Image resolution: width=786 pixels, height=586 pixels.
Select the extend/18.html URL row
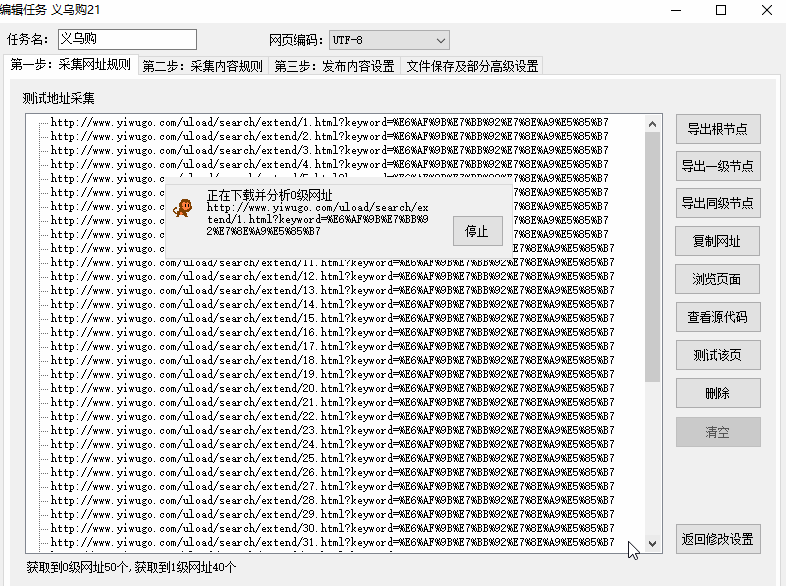[x=332, y=360]
